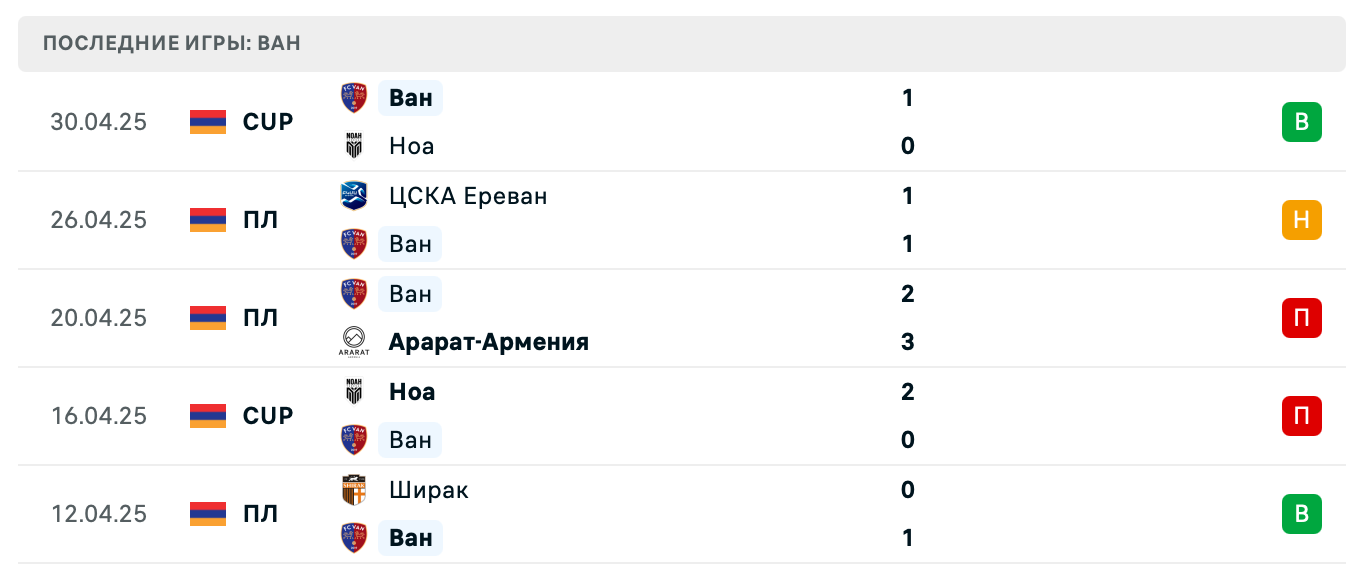This screenshot has width=1364, height=580.
Task: Switch to the CUP match on 16.04.25
Action: click(x=267, y=416)
